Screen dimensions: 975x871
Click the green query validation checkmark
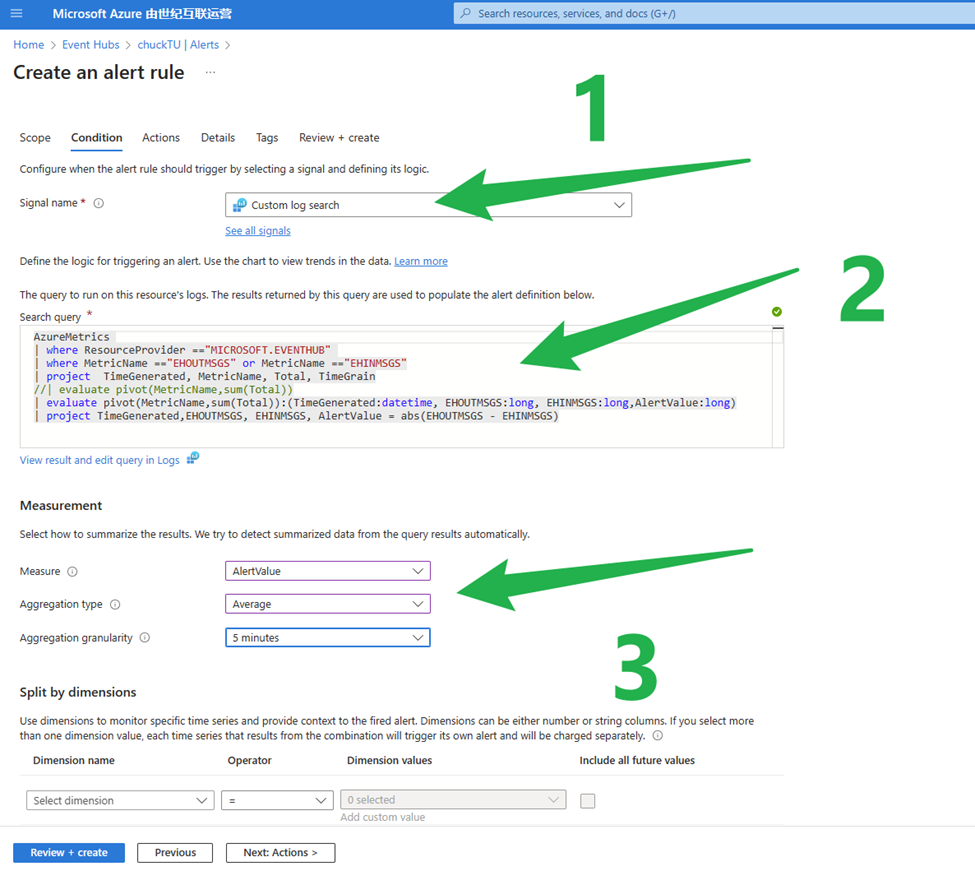point(777,312)
